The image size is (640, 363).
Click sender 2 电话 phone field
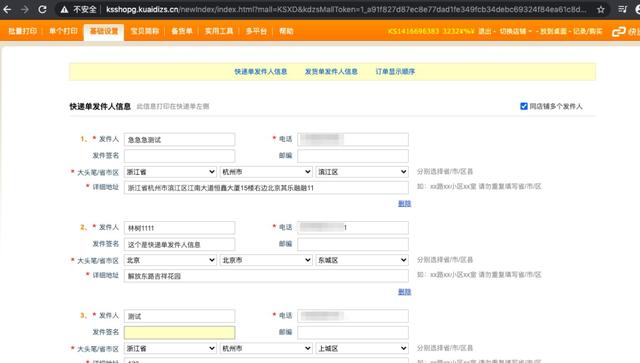coord(353,228)
